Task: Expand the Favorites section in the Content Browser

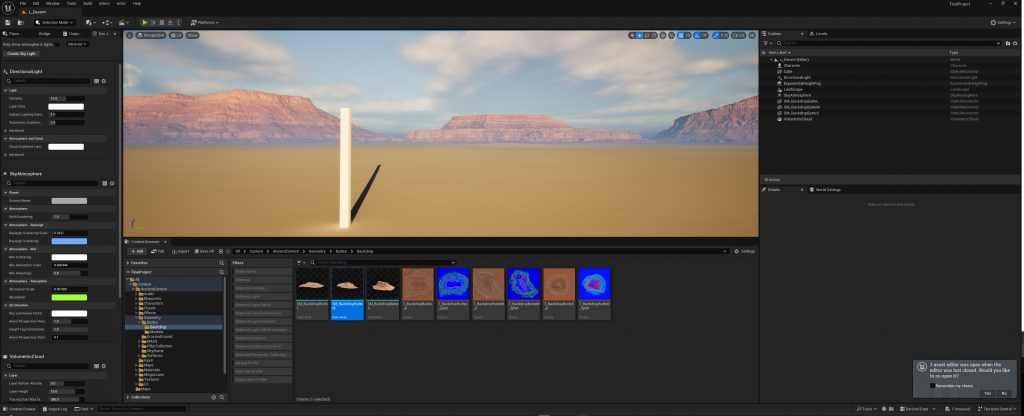Action: [x=128, y=263]
